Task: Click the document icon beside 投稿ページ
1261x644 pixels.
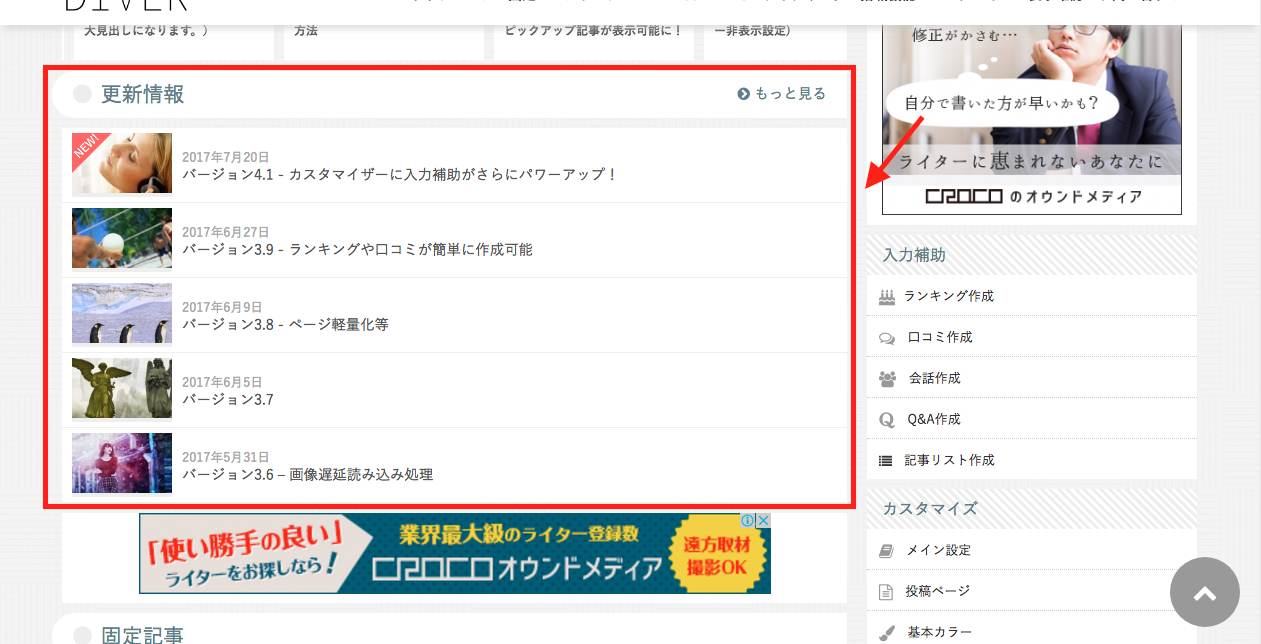Action: coord(886,592)
